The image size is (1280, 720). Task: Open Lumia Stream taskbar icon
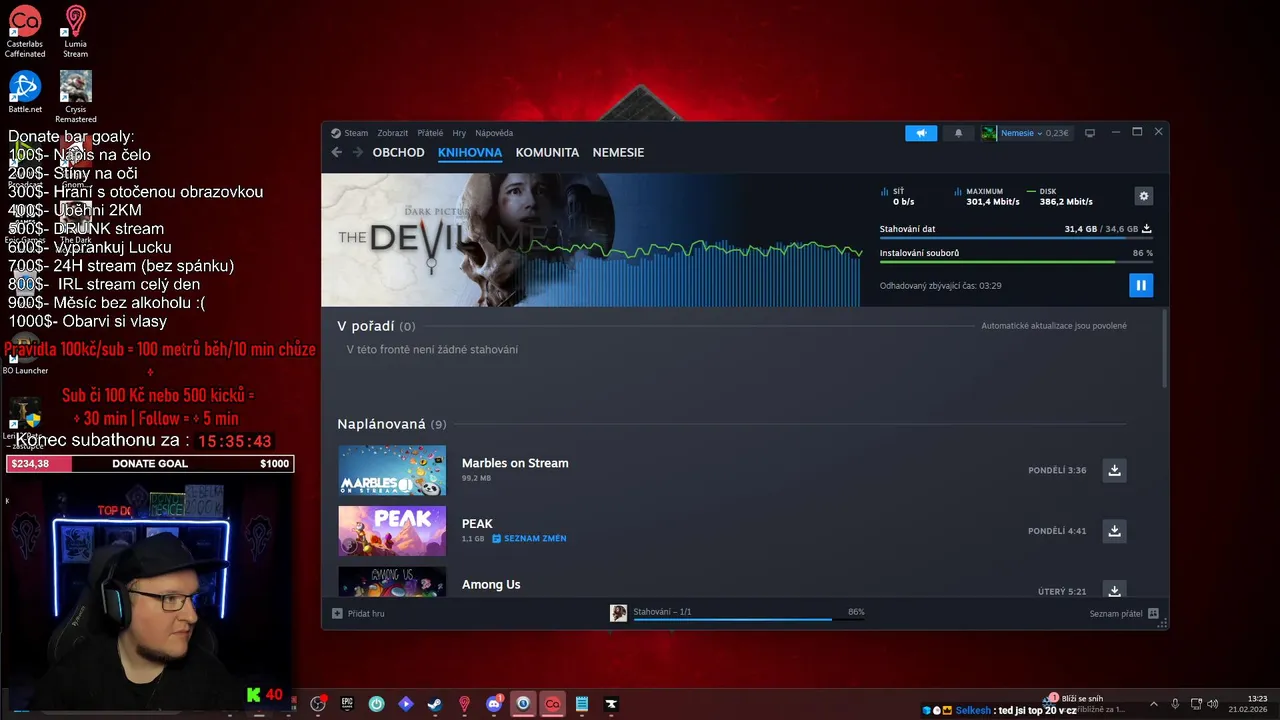coord(464,704)
